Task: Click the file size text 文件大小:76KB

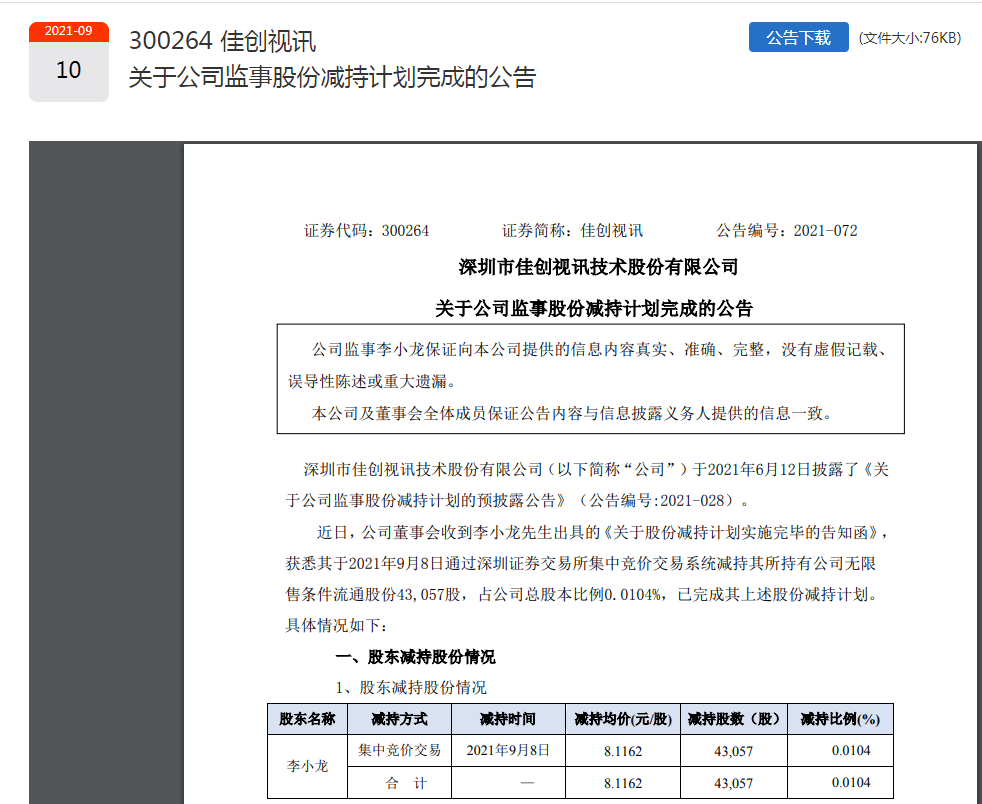Action: 909,38
